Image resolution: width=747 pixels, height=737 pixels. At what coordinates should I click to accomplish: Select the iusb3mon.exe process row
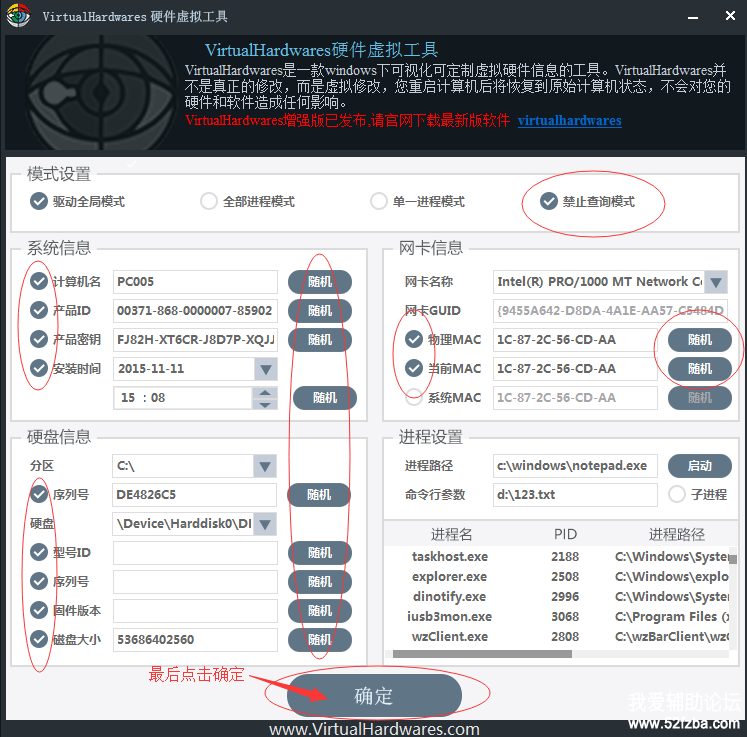pos(556,616)
